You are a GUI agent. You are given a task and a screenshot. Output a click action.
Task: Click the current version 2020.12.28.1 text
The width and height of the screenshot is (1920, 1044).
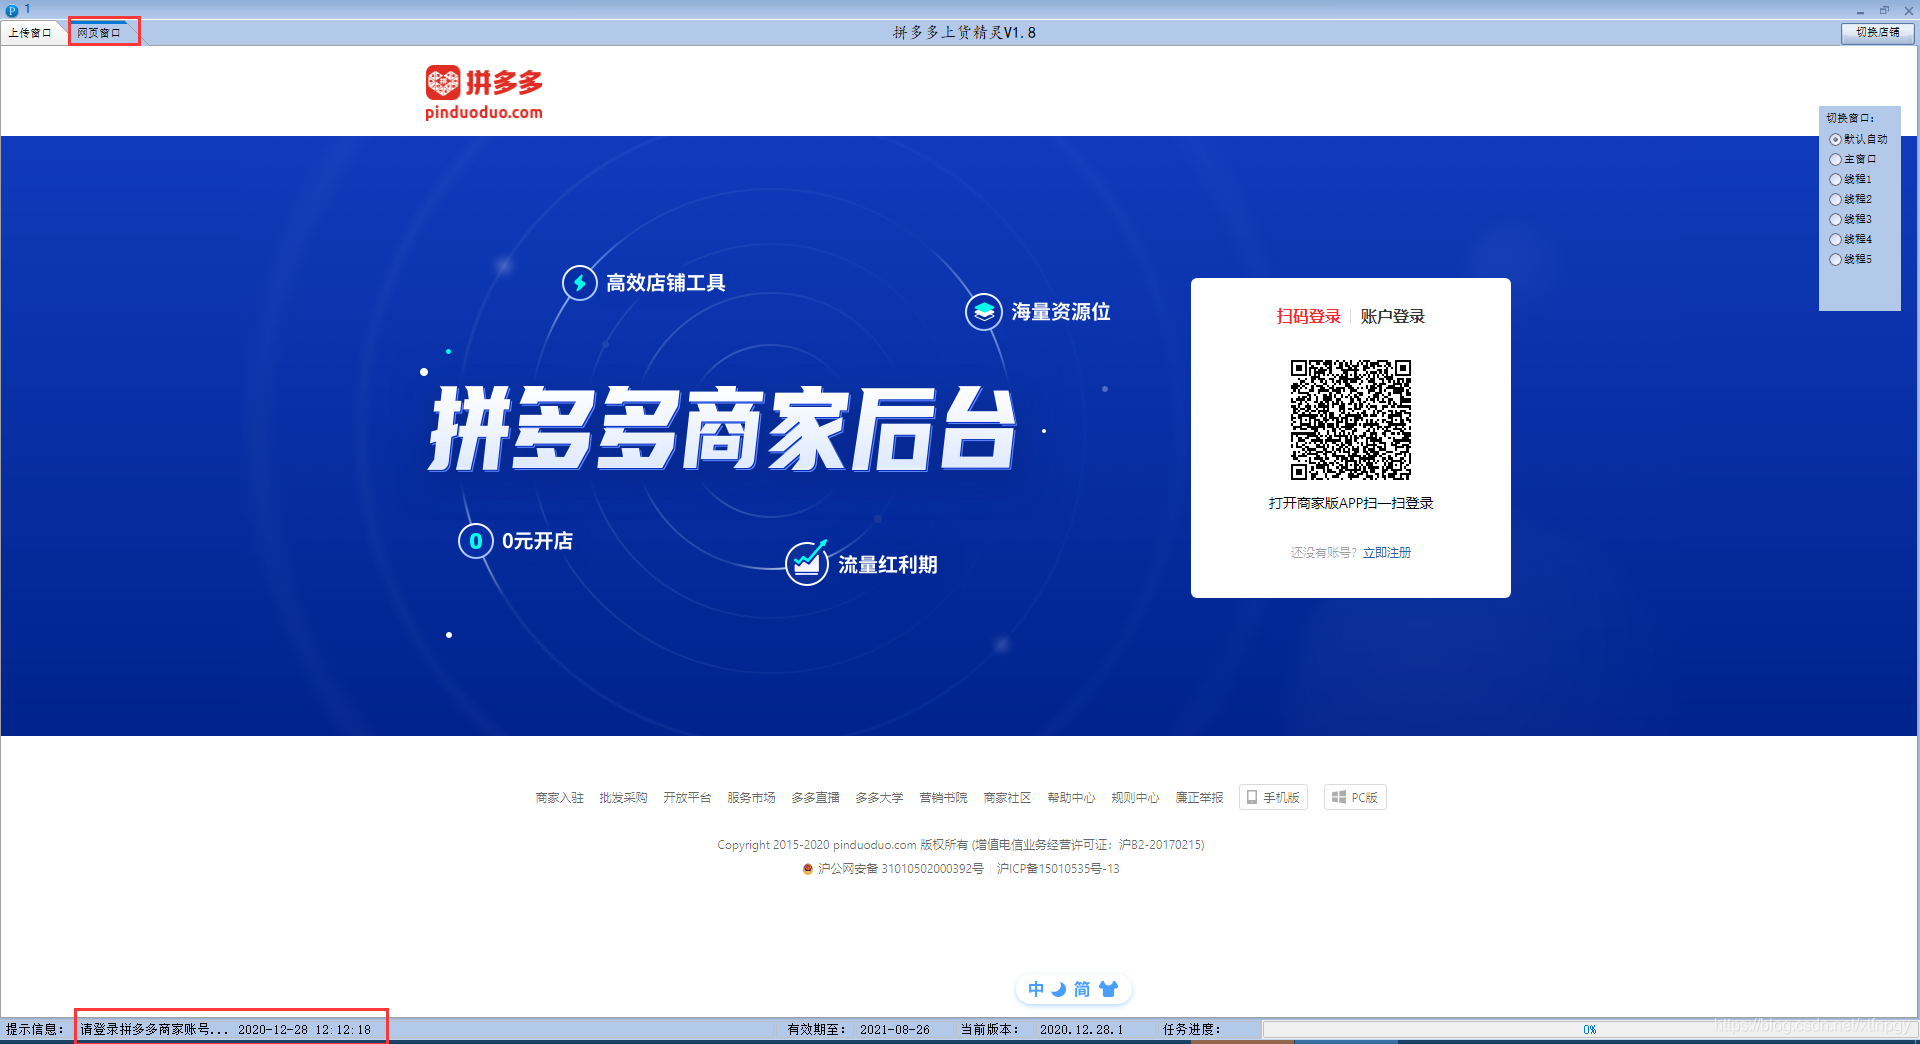(1081, 1029)
